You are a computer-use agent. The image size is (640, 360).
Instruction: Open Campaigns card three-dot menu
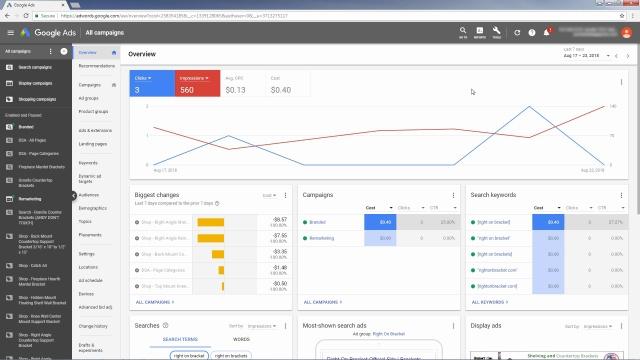pyautogui.click(x=453, y=196)
